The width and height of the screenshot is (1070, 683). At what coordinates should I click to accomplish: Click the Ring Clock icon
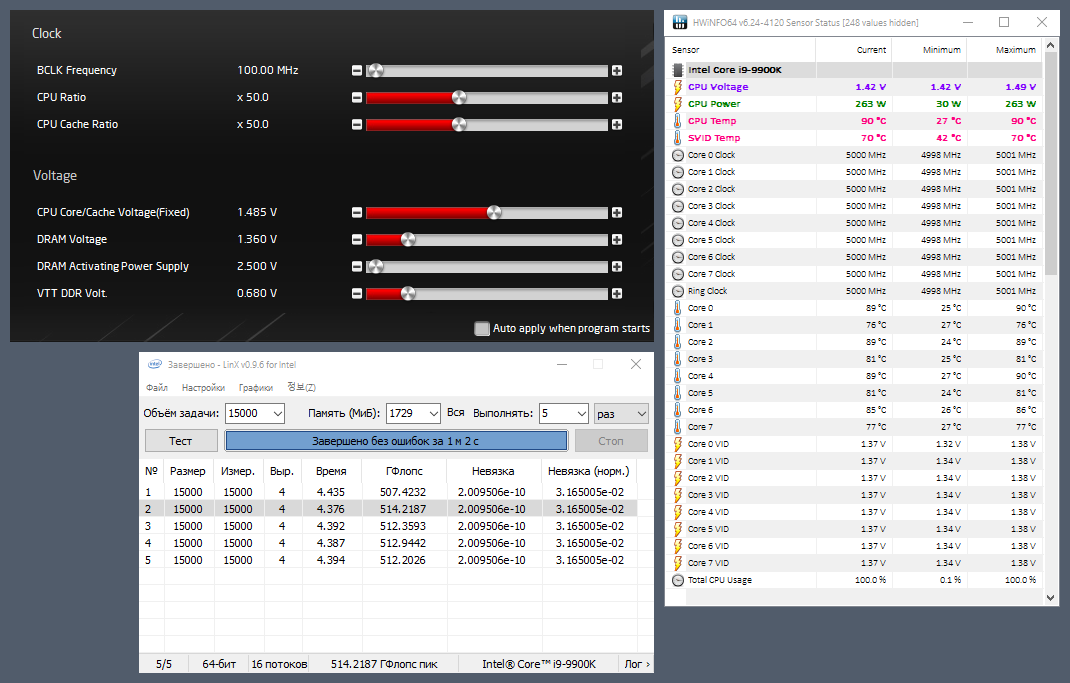678,291
